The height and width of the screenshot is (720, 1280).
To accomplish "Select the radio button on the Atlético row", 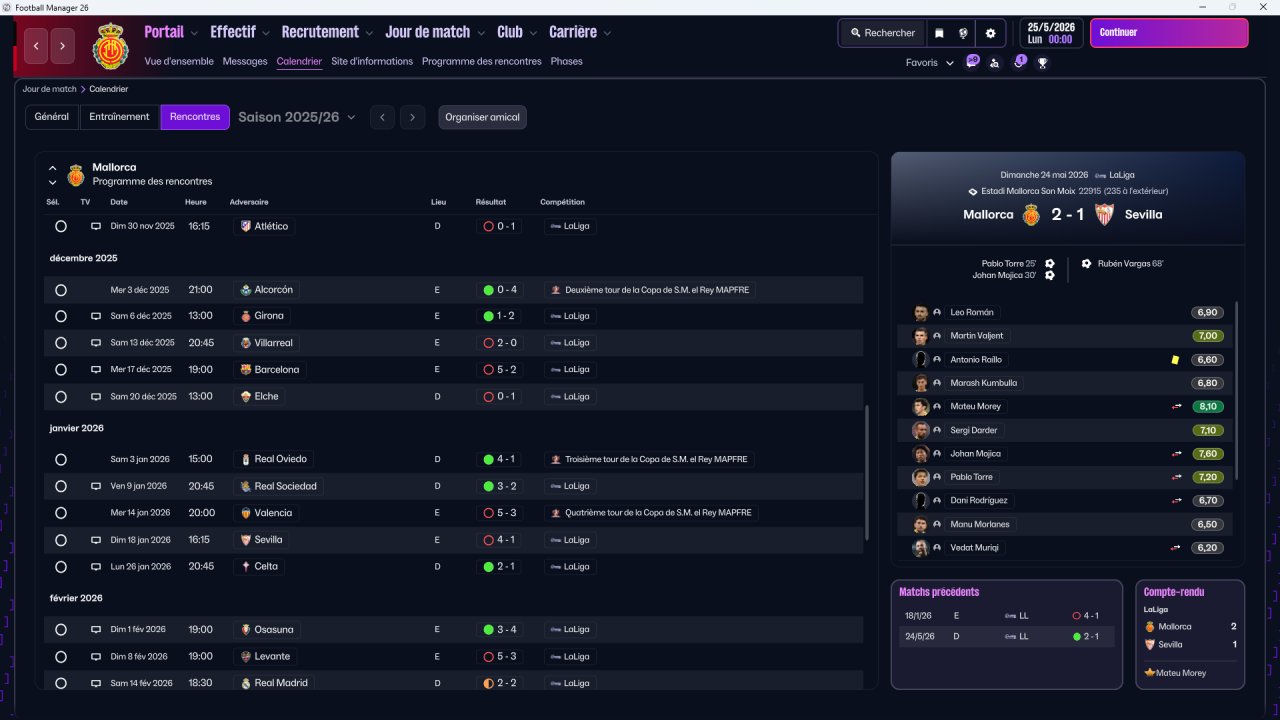I will [x=61, y=227].
